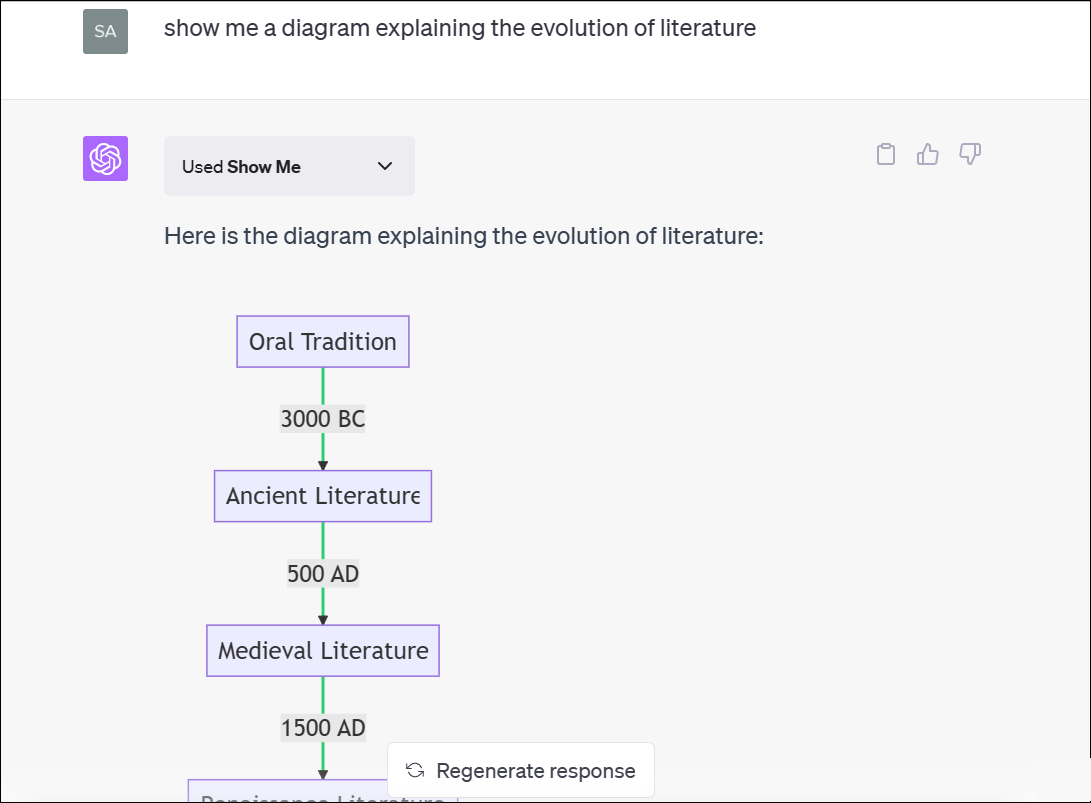The width and height of the screenshot is (1091, 803).
Task: Click the thumbs up icon
Action: pos(928,154)
